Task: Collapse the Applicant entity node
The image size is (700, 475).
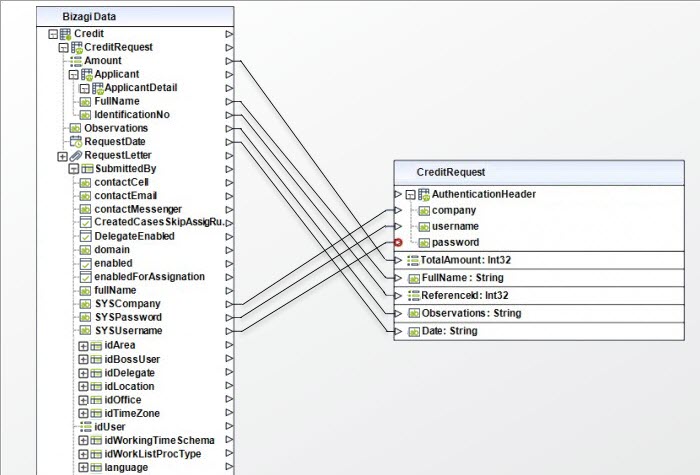Action: (74, 75)
